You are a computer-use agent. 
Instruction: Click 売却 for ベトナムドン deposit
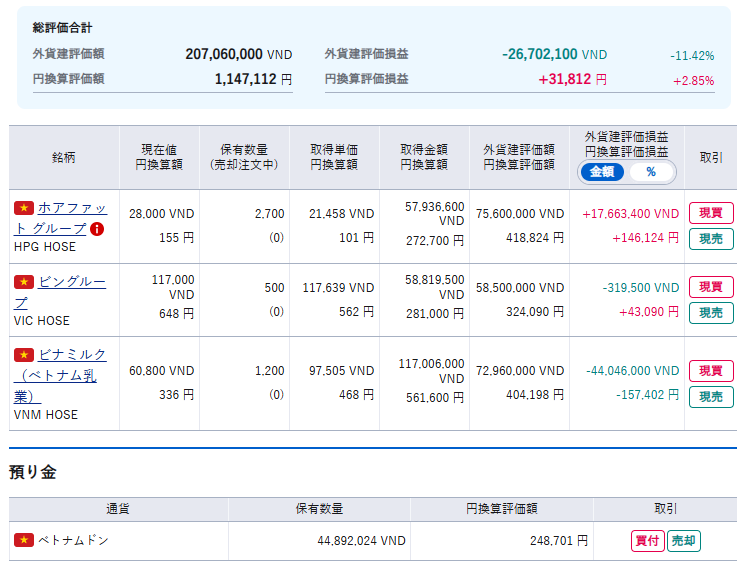point(684,541)
